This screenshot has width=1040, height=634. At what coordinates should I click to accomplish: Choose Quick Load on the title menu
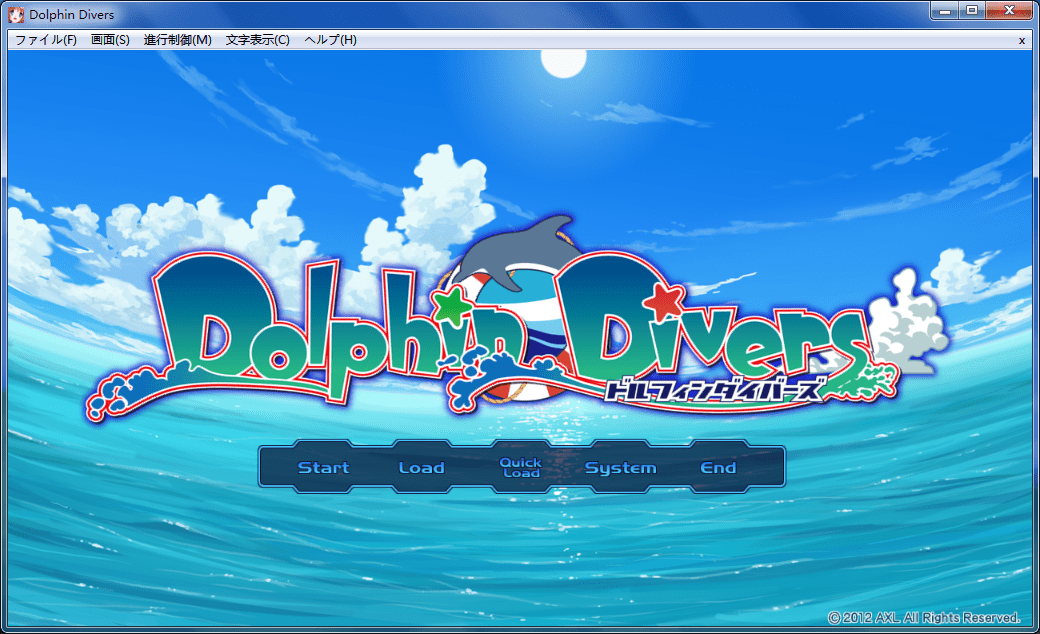(520, 468)
